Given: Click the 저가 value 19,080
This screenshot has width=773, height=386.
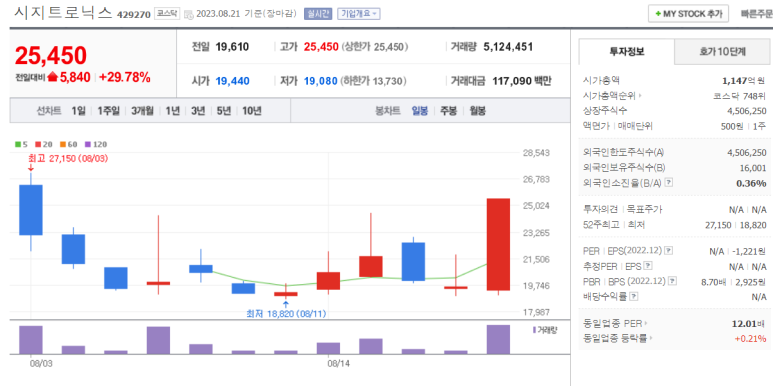Looking at the screenshot, I should point(320,81).
